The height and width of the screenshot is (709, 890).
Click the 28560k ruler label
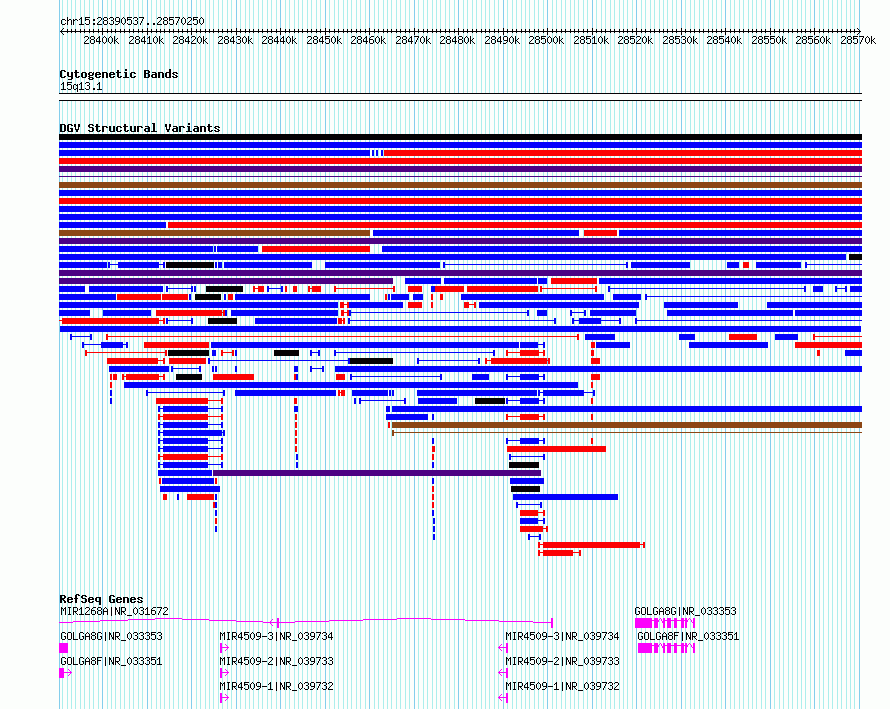[814, 40]
